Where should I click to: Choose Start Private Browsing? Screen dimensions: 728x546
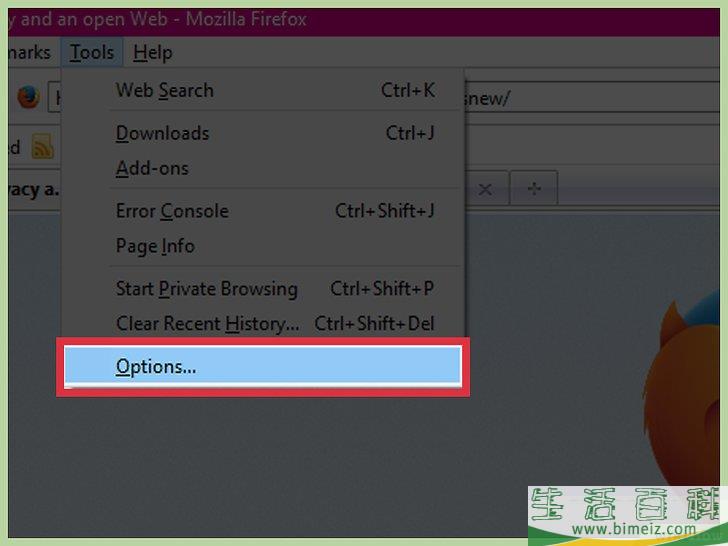tap(263, 288)
